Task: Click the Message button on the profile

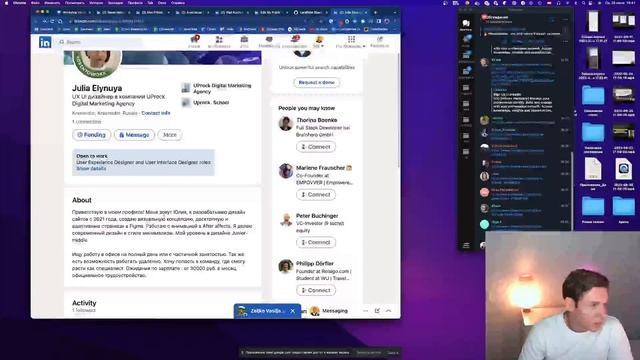Action: (134, 135)
